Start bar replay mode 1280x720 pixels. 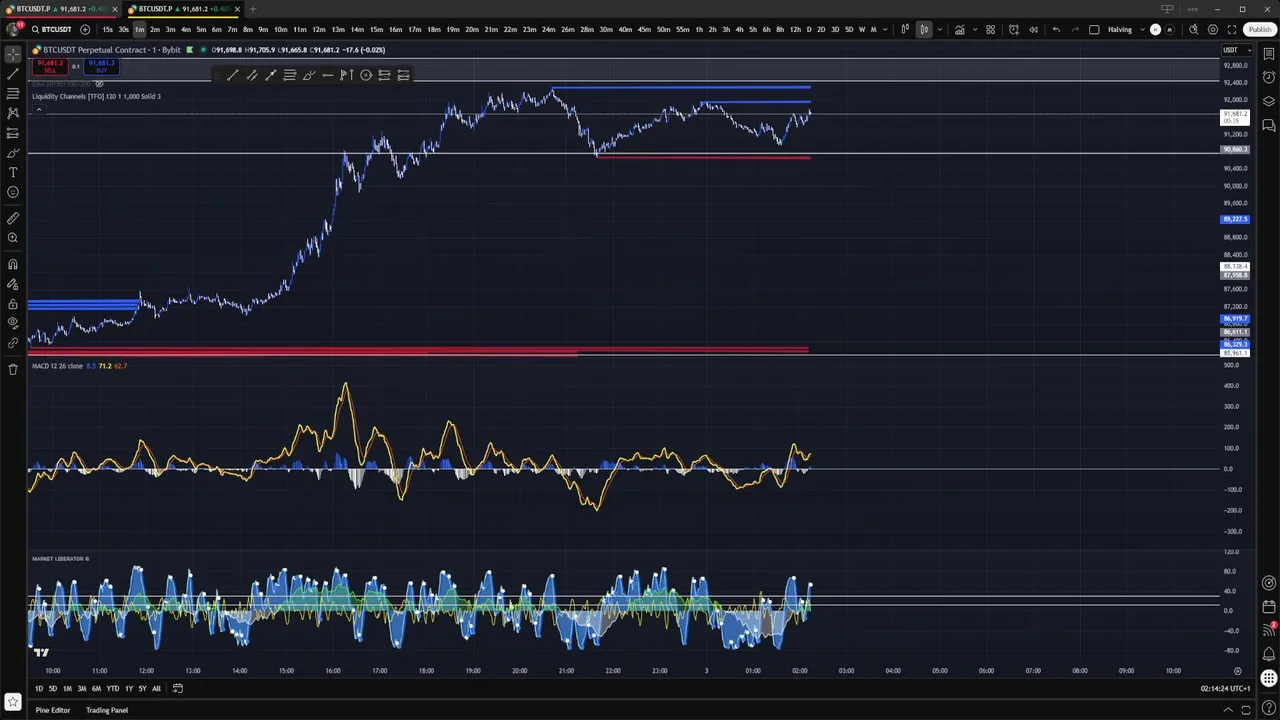pos(1033,30)
